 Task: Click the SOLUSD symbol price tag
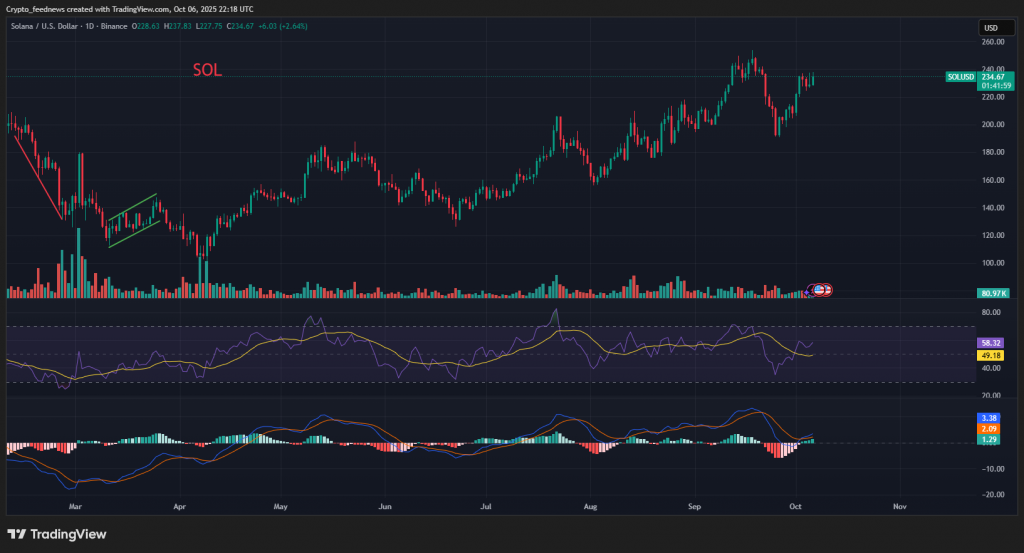tap(960, 77)
